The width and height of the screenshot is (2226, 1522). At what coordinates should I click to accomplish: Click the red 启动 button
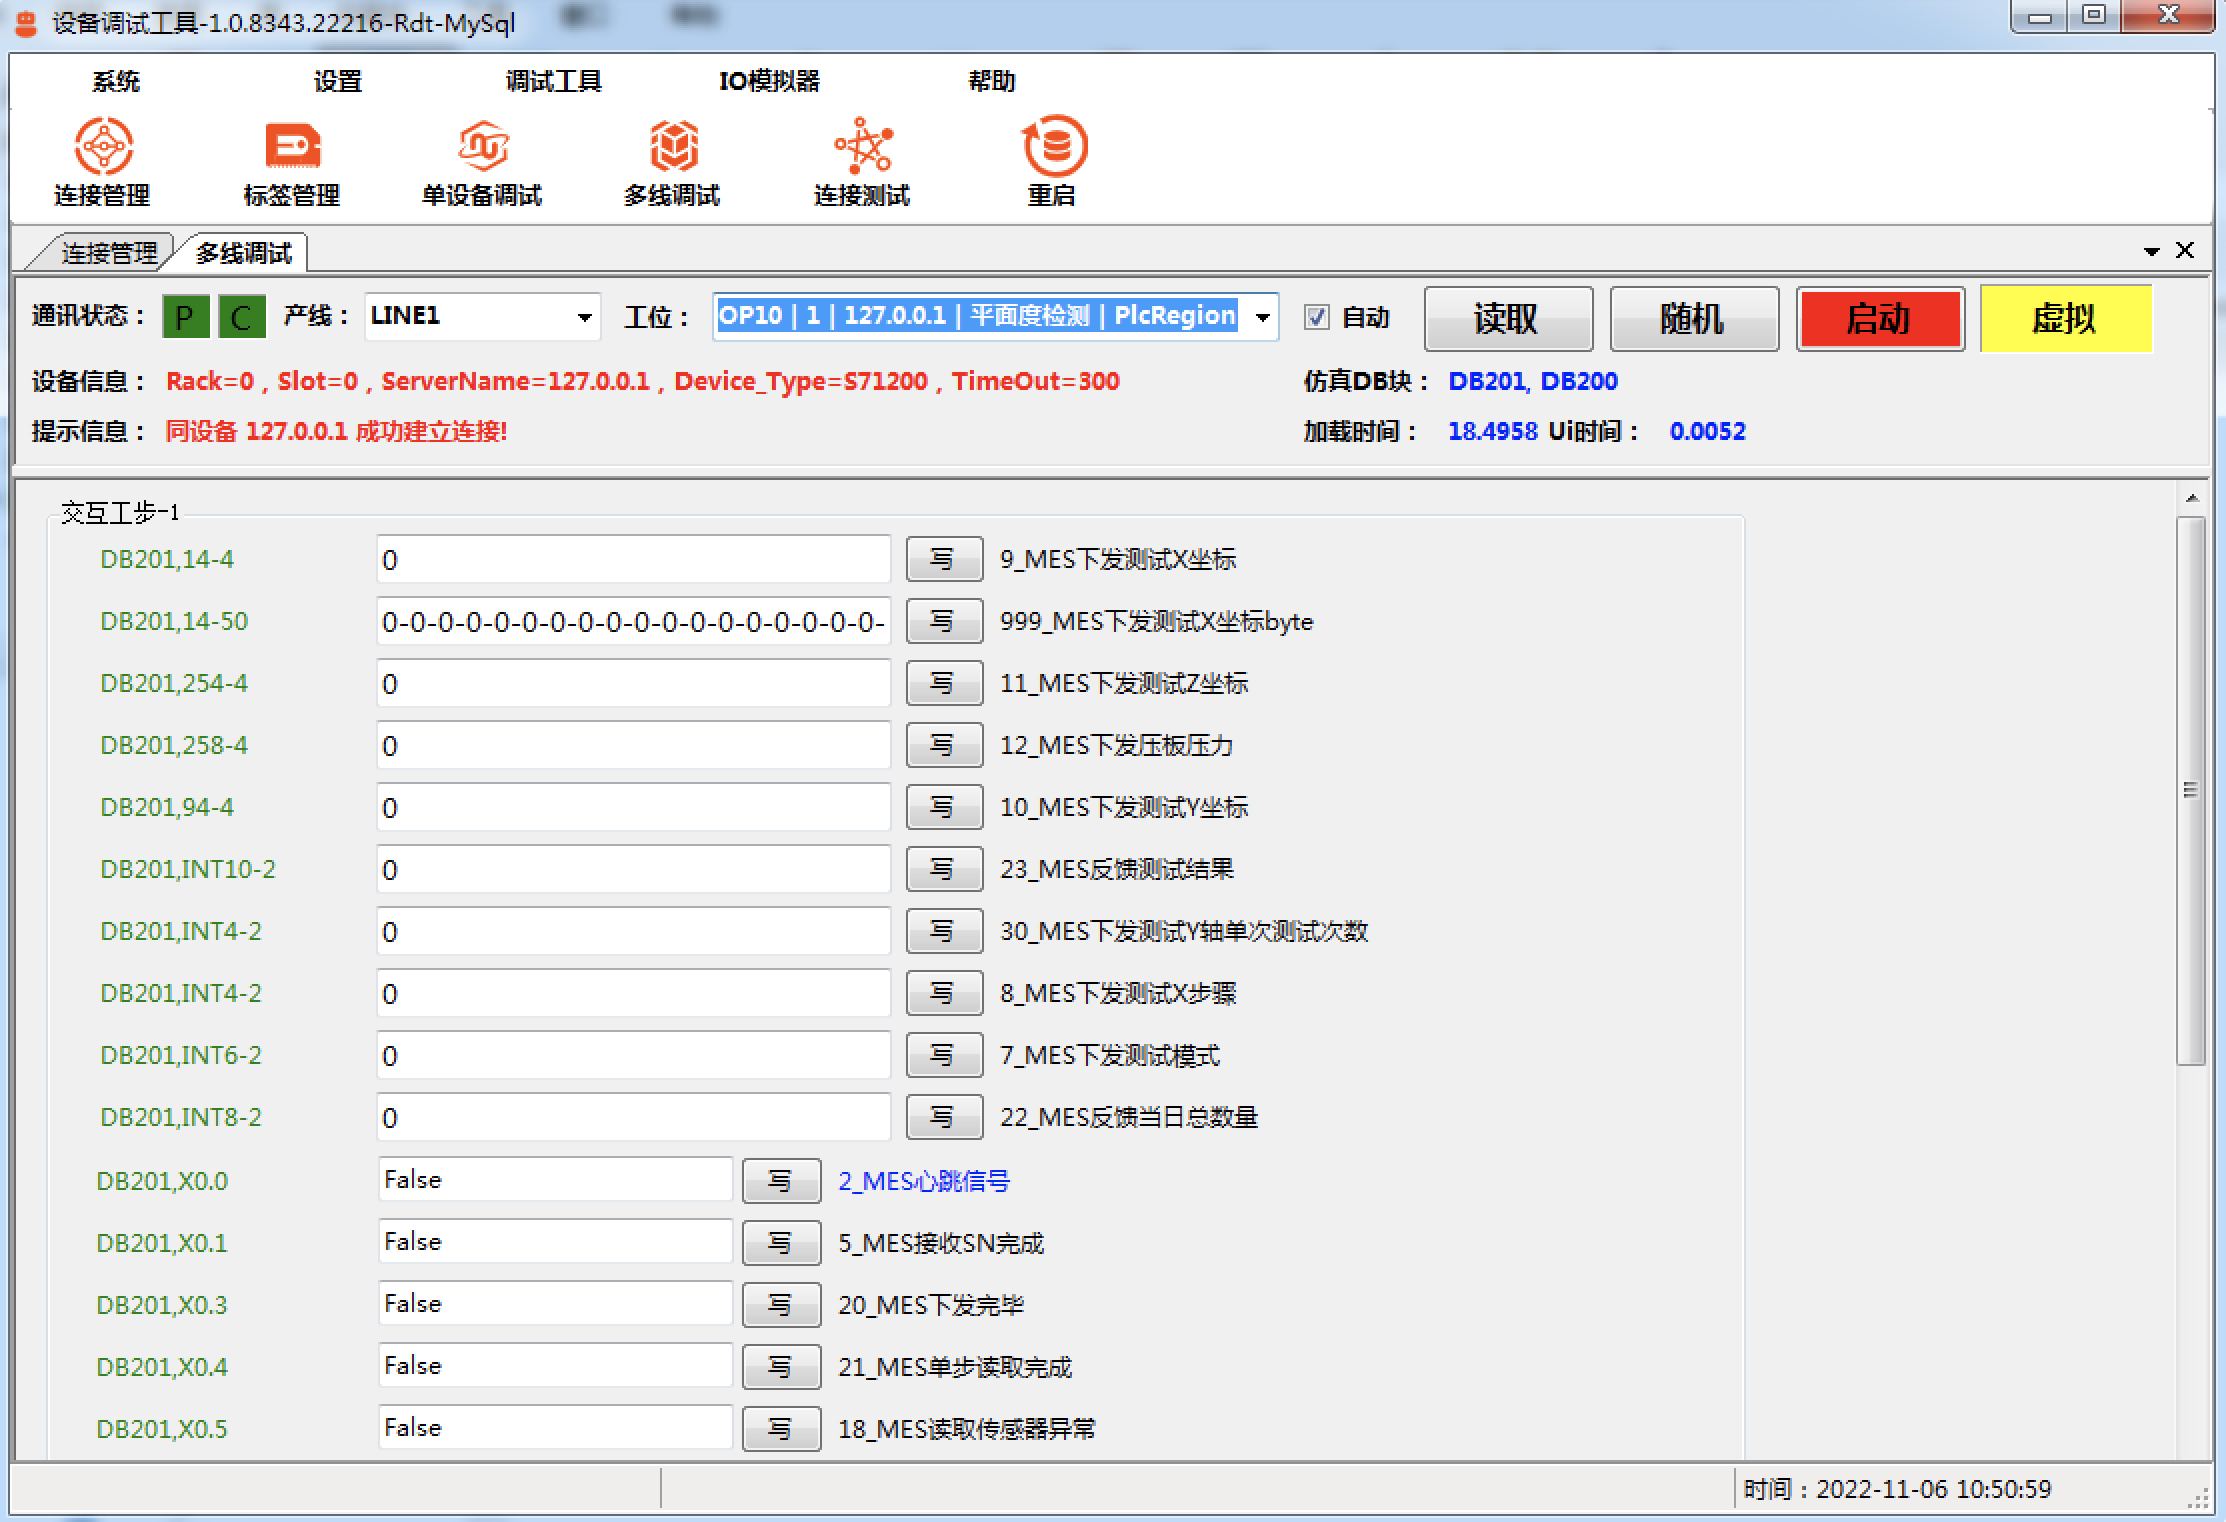1879,319
